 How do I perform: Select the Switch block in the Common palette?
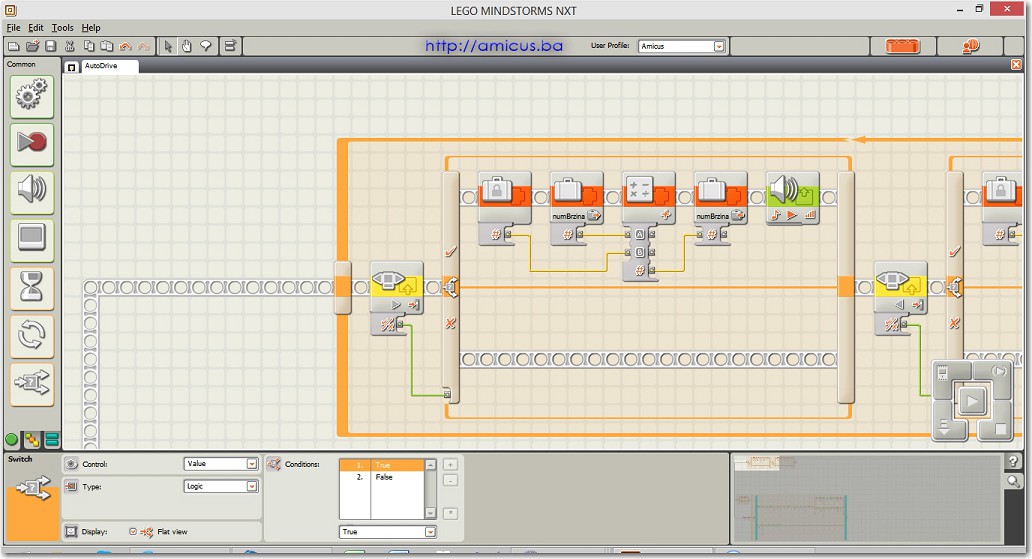[32, 384]
